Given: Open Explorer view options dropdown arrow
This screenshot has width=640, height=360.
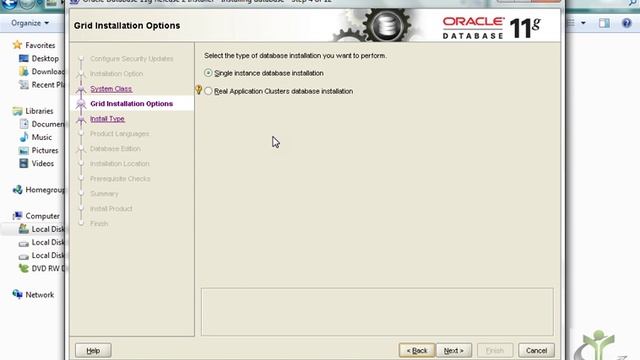Looking at the screenshot, I should [583, 23].
